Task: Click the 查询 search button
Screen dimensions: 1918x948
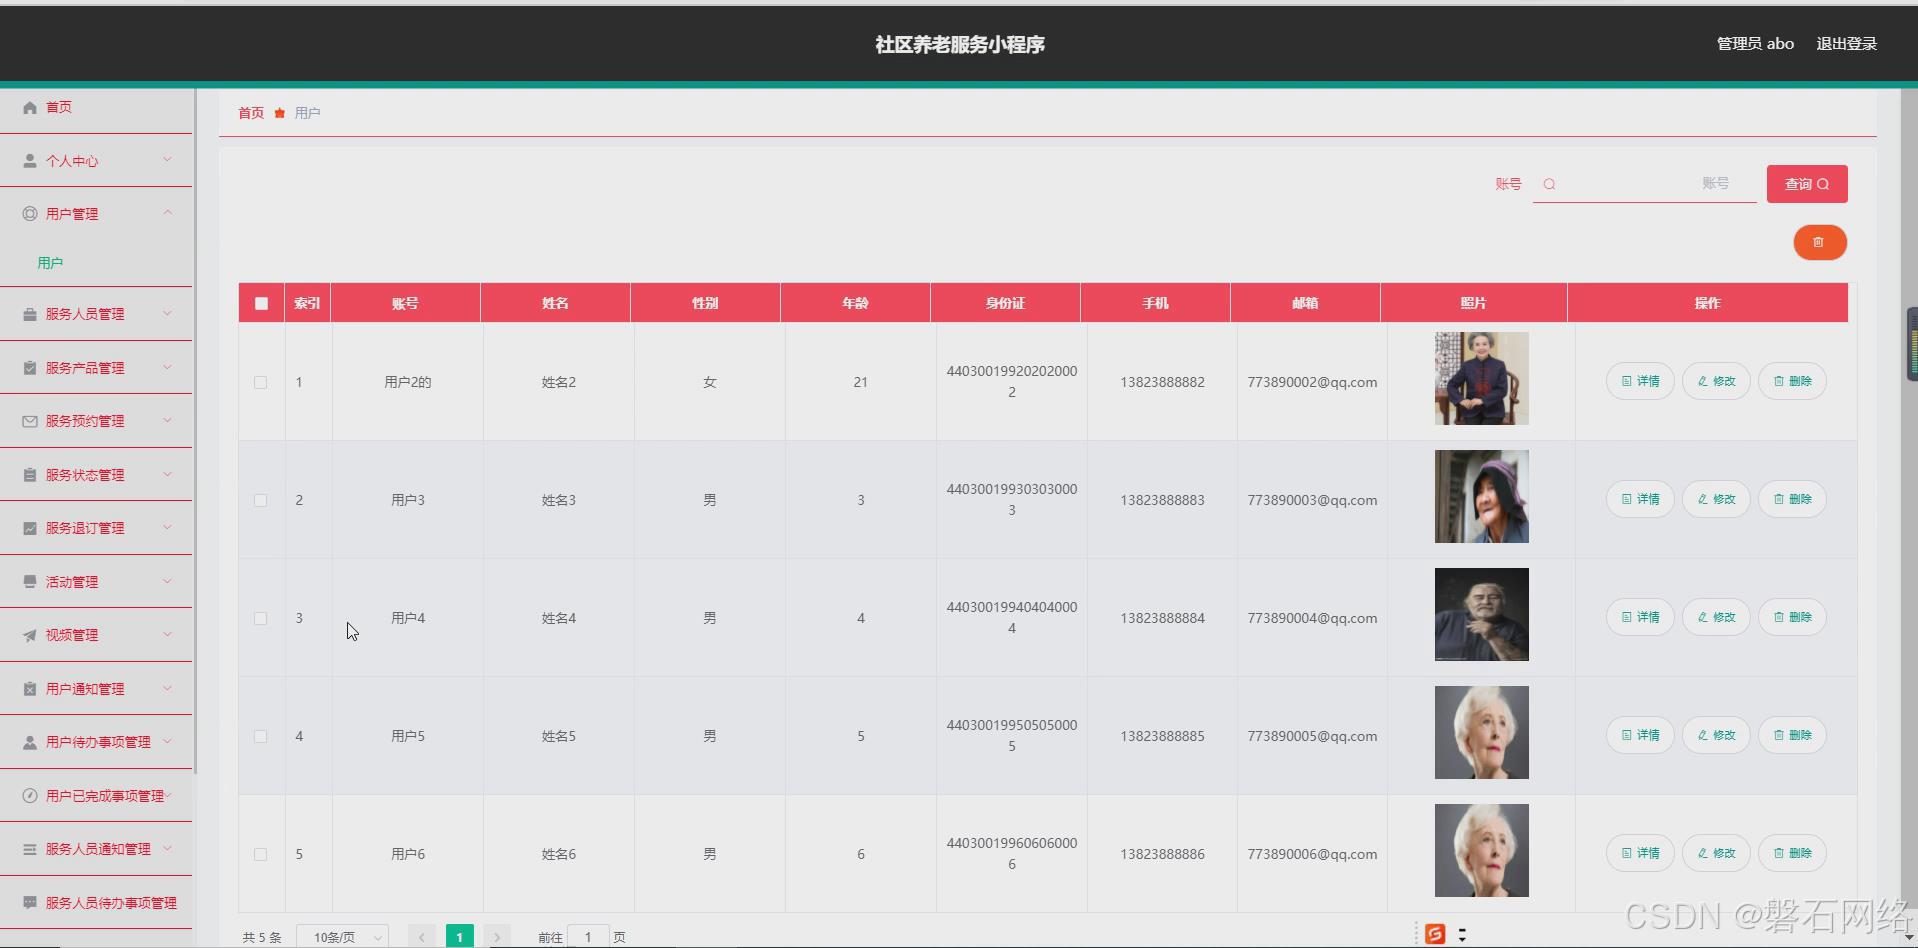Action: click(1807, 184)
